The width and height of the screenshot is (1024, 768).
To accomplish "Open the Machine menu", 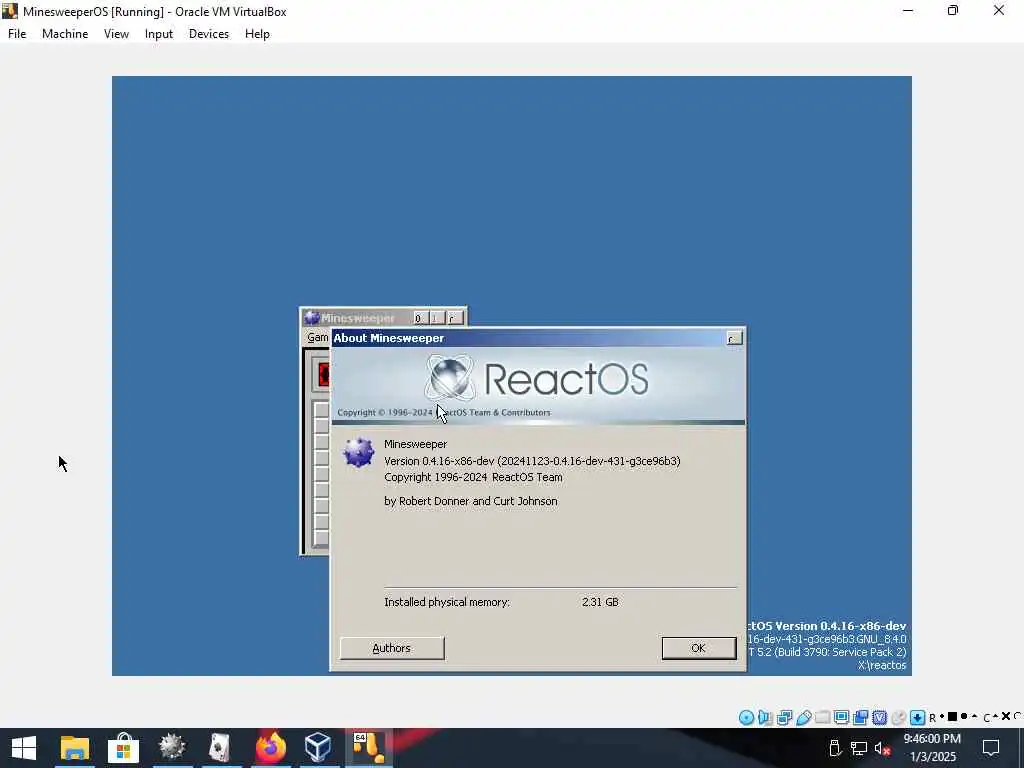I will click(x=65, y=34).
